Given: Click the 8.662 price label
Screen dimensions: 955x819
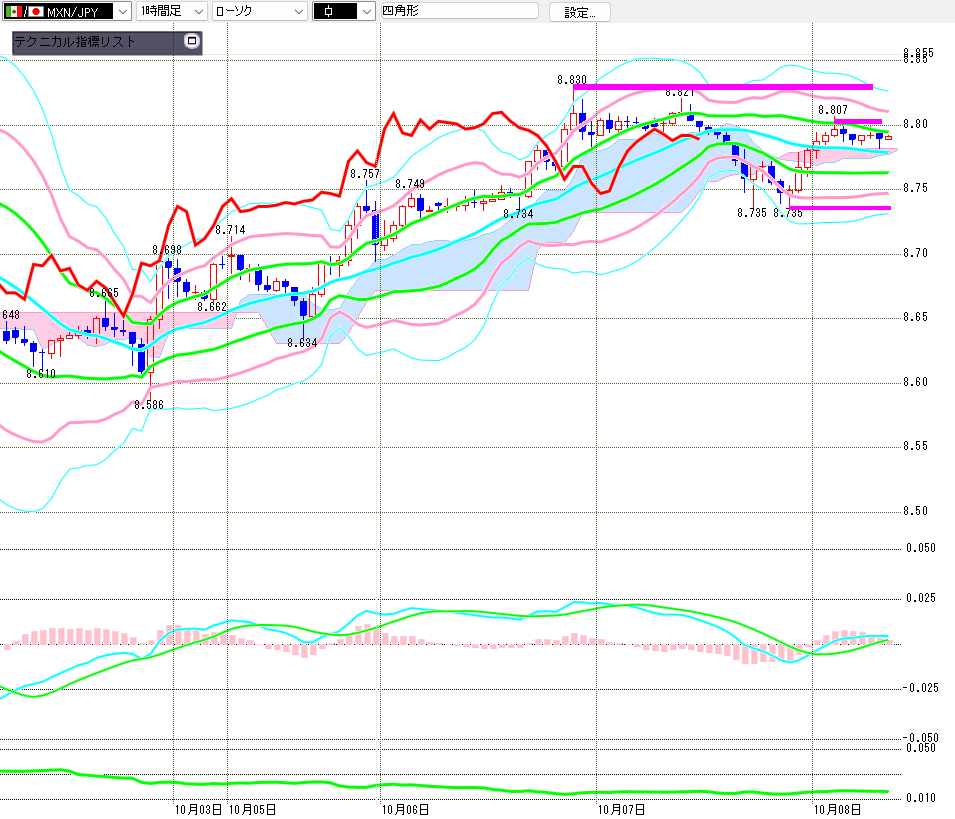Looking at the screenshot, I should (x=212, y=306).
